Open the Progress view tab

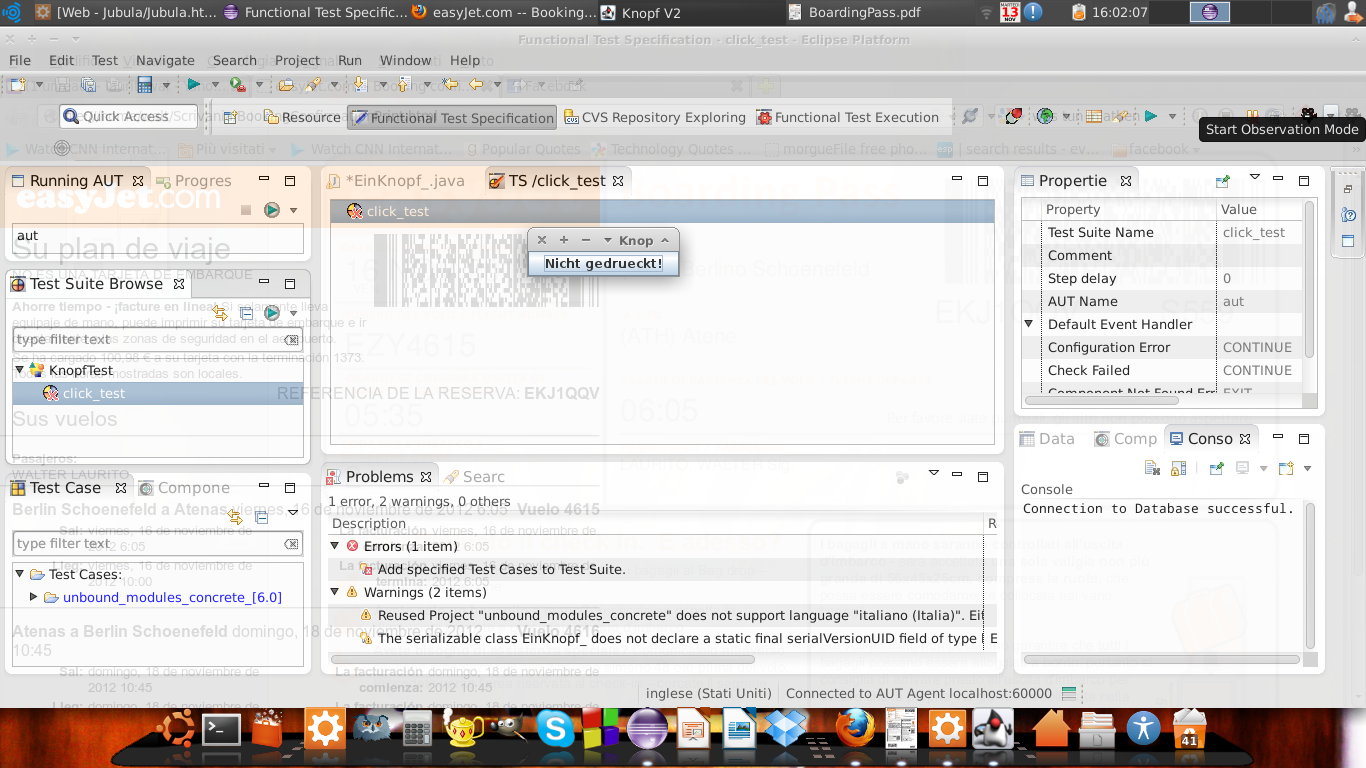[193, 181]
